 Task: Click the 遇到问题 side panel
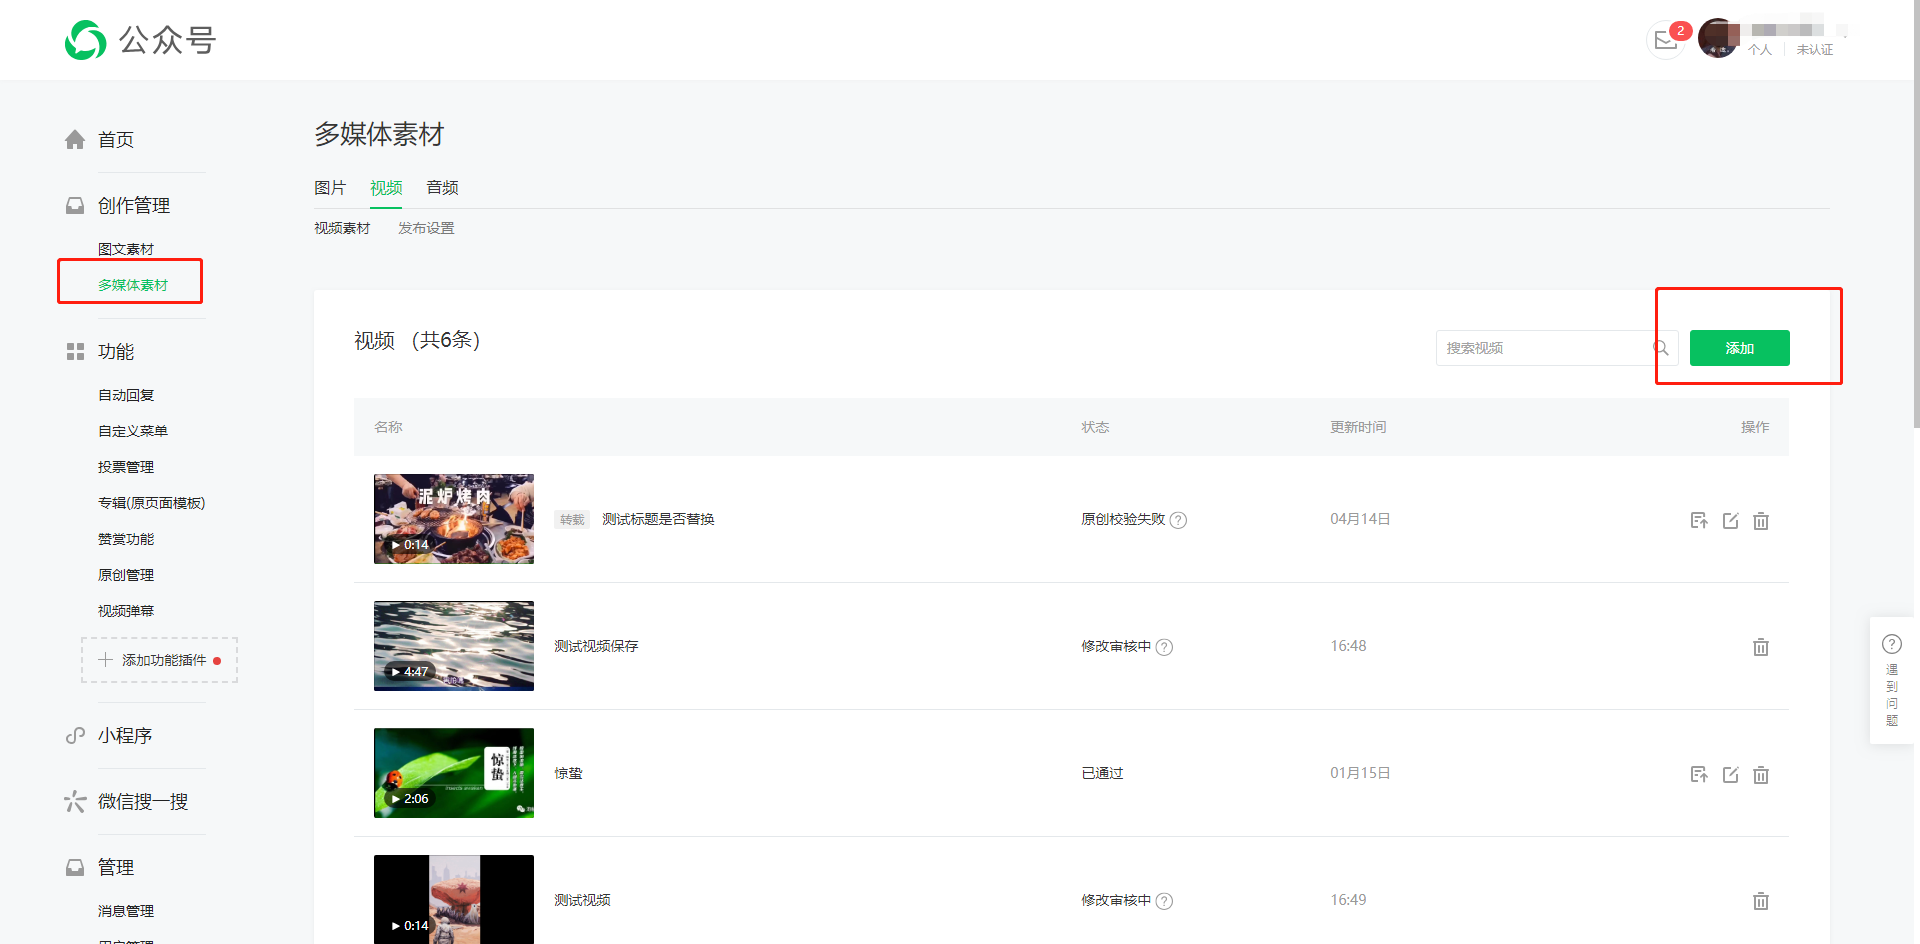click(1892, 680)
